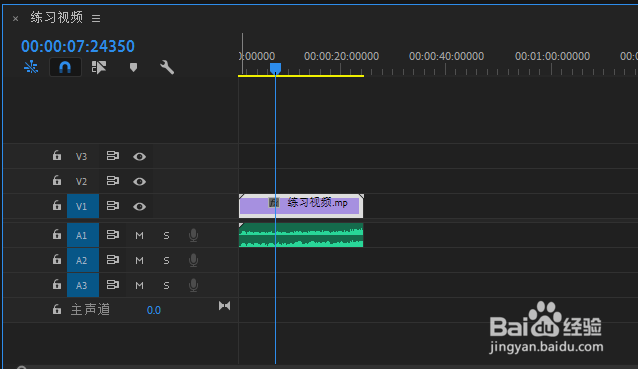Toggle A2 track targeting
Screen dimensions: 638x369
click(x=83, y=260)
